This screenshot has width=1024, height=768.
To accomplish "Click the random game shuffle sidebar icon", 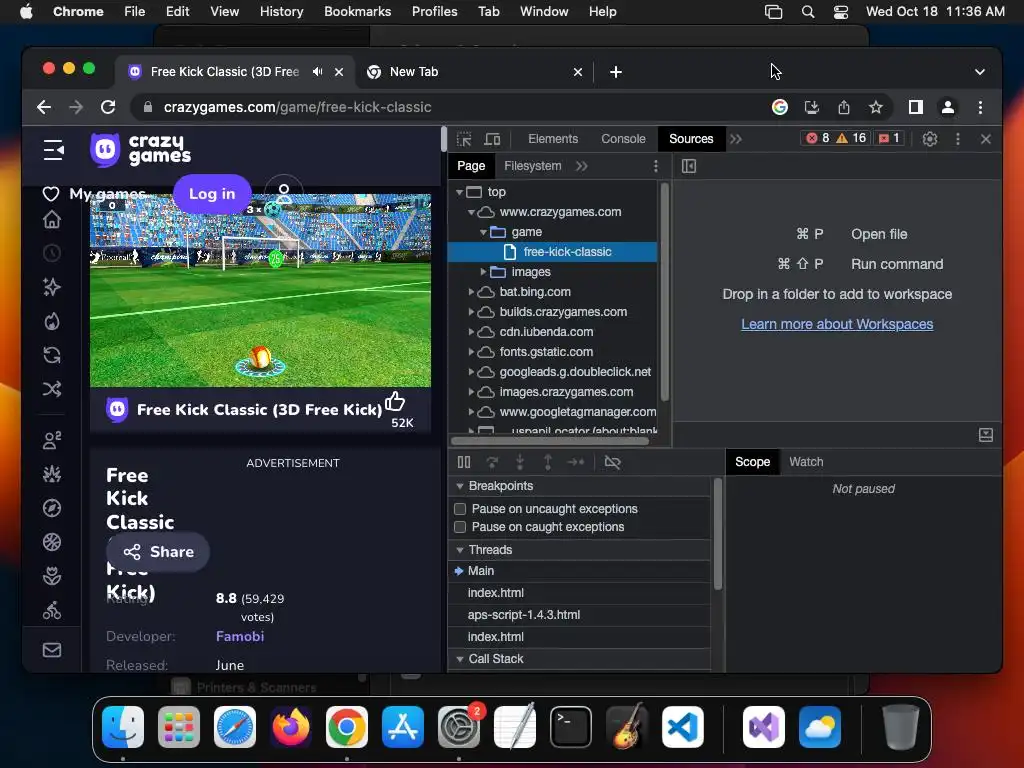I will 52,389.
